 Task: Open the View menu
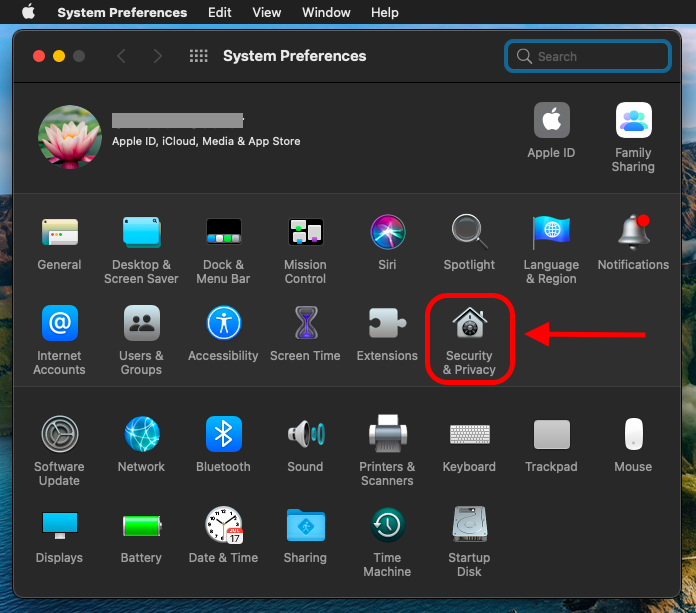[x=267, y=12]
